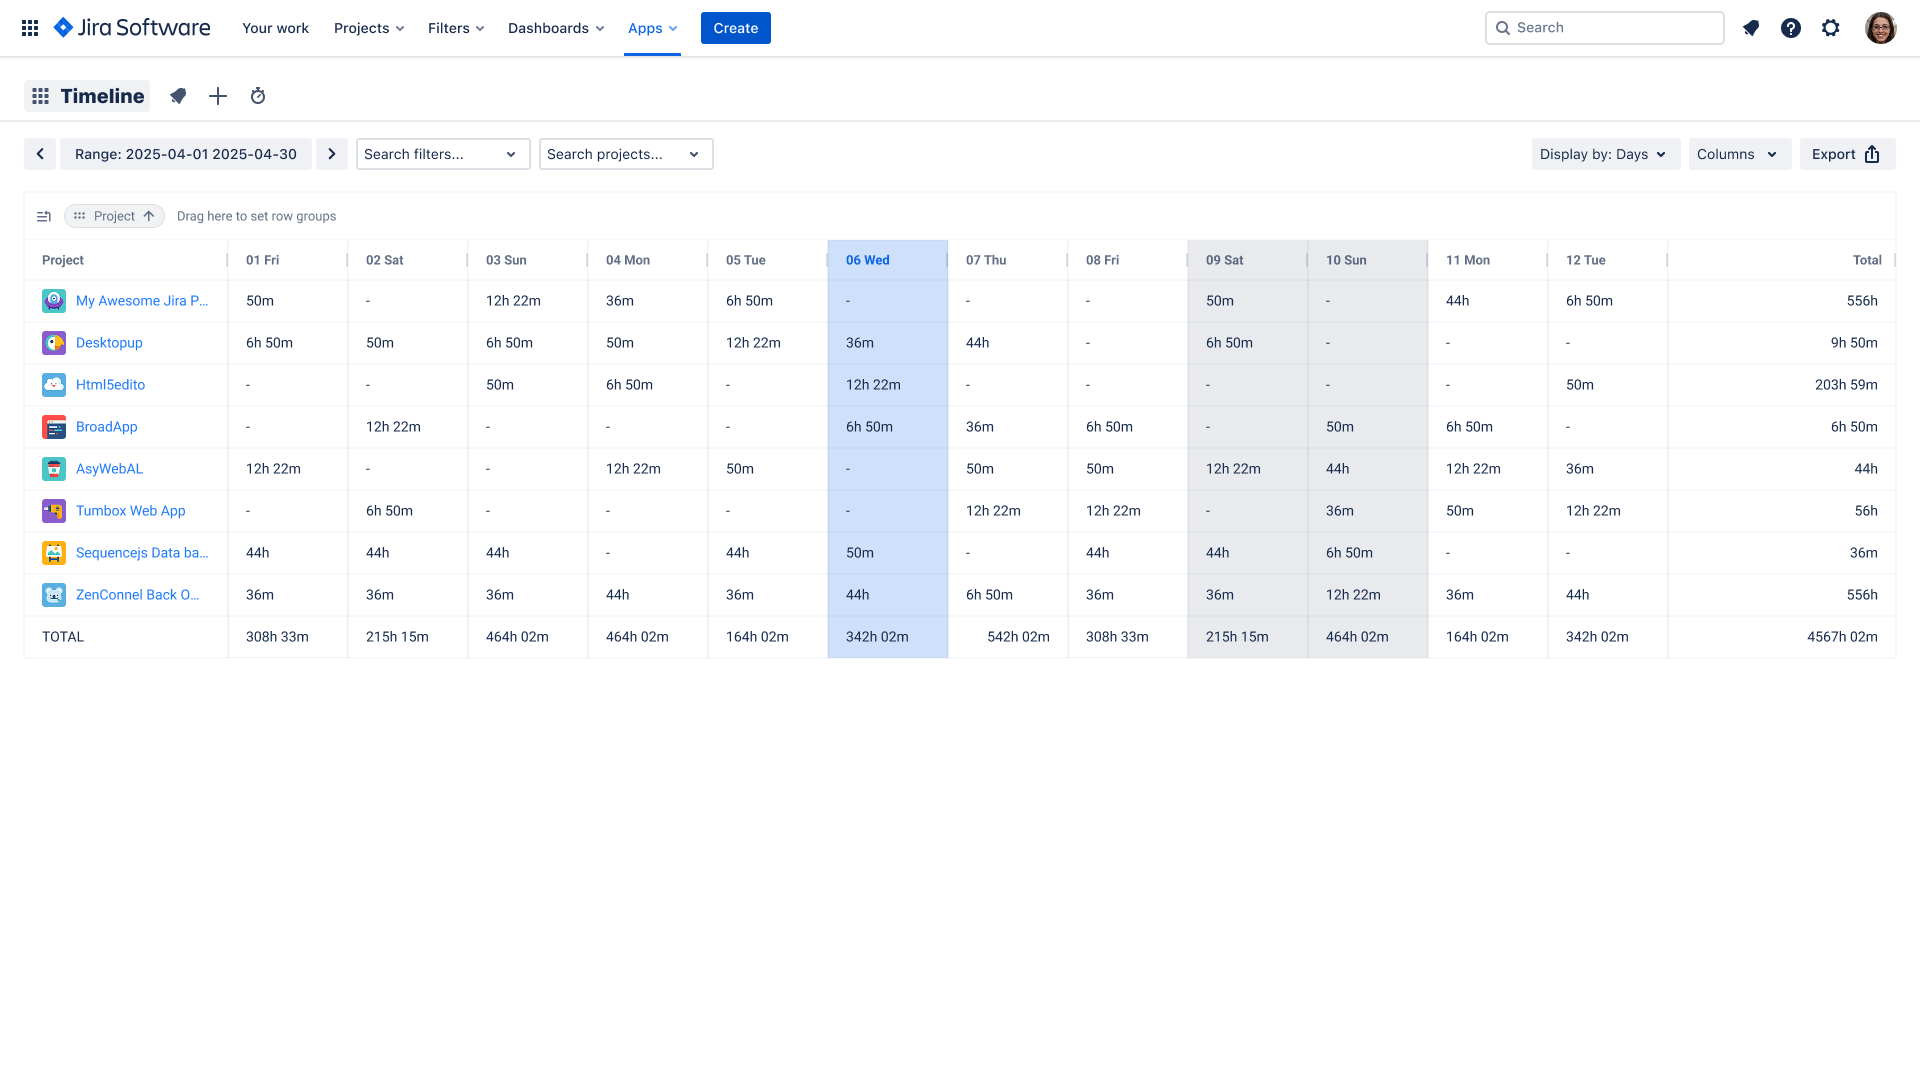Image resolution: width=1920 pixels, height=1080 pixels.
Task: Expand the Filters menu
Action: click(456, 28)
